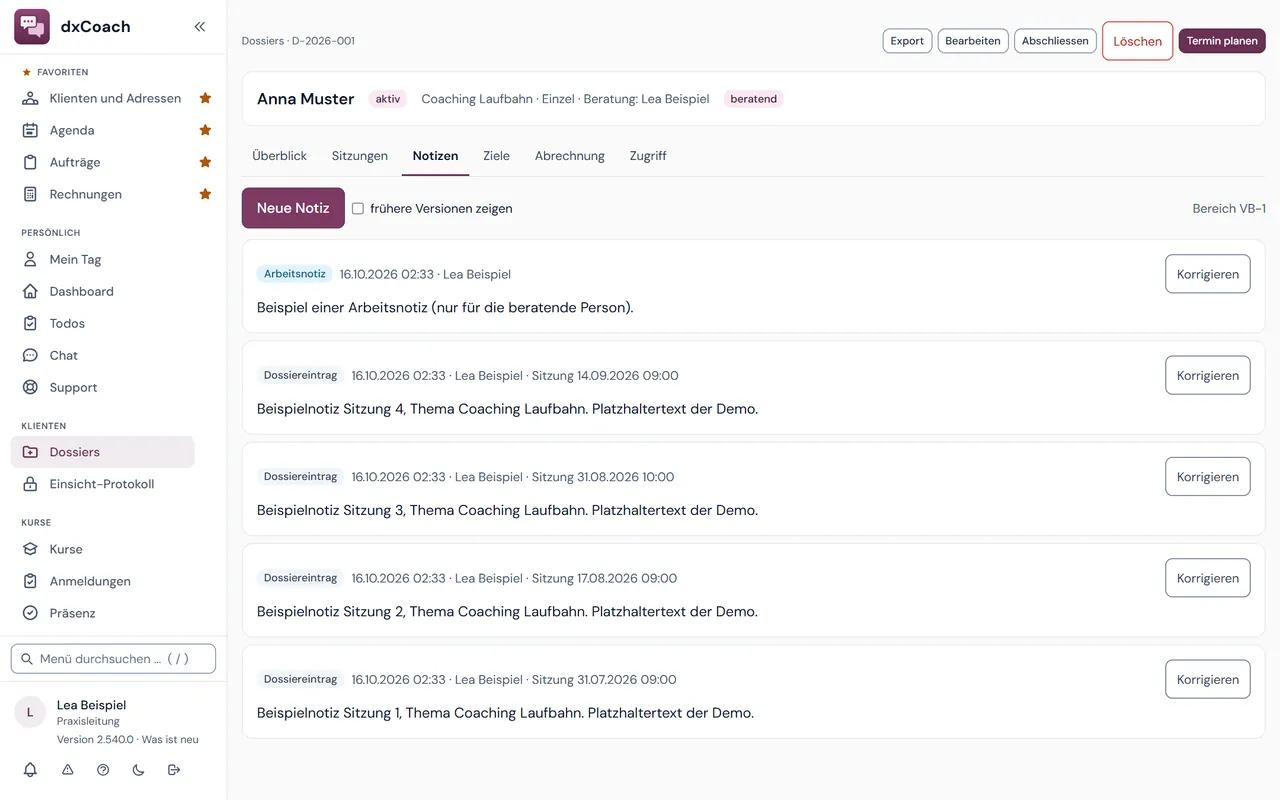Switch to the Sitzungen tab
1280x800 pixels.
[x=360, y=156]
